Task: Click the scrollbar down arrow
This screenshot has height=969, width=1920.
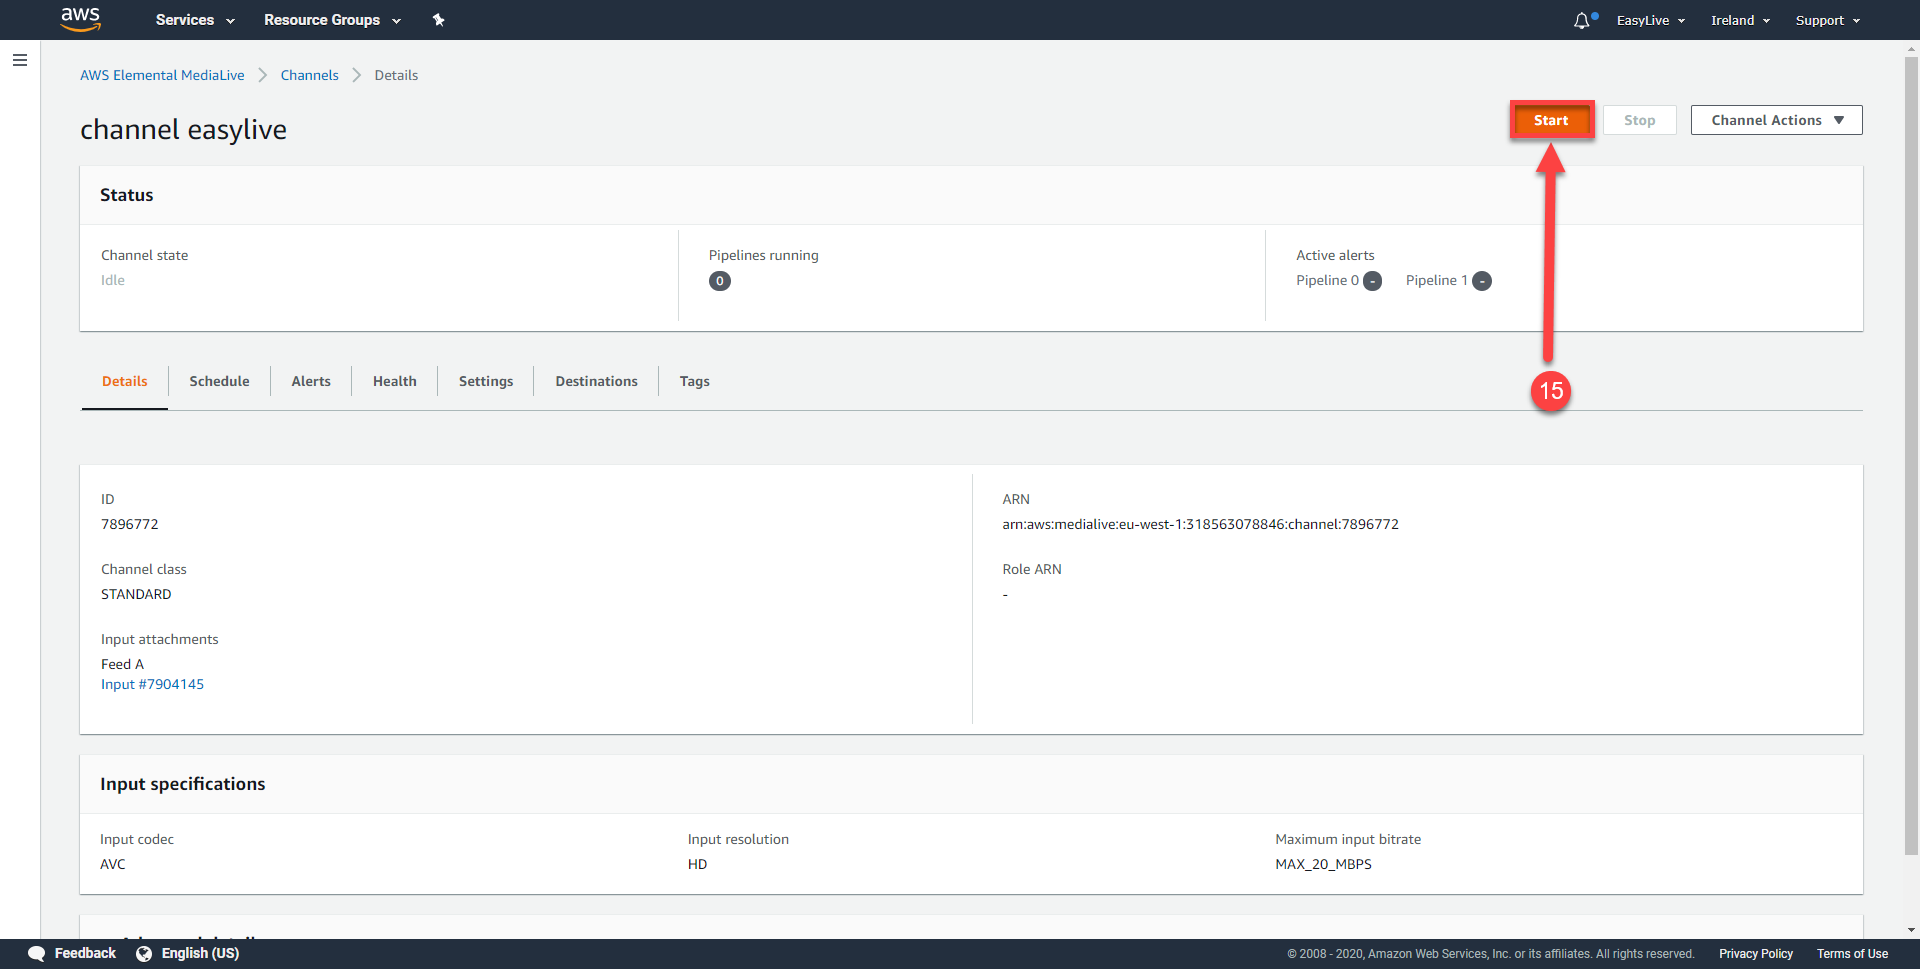Action: click(x=1911, y=930)
